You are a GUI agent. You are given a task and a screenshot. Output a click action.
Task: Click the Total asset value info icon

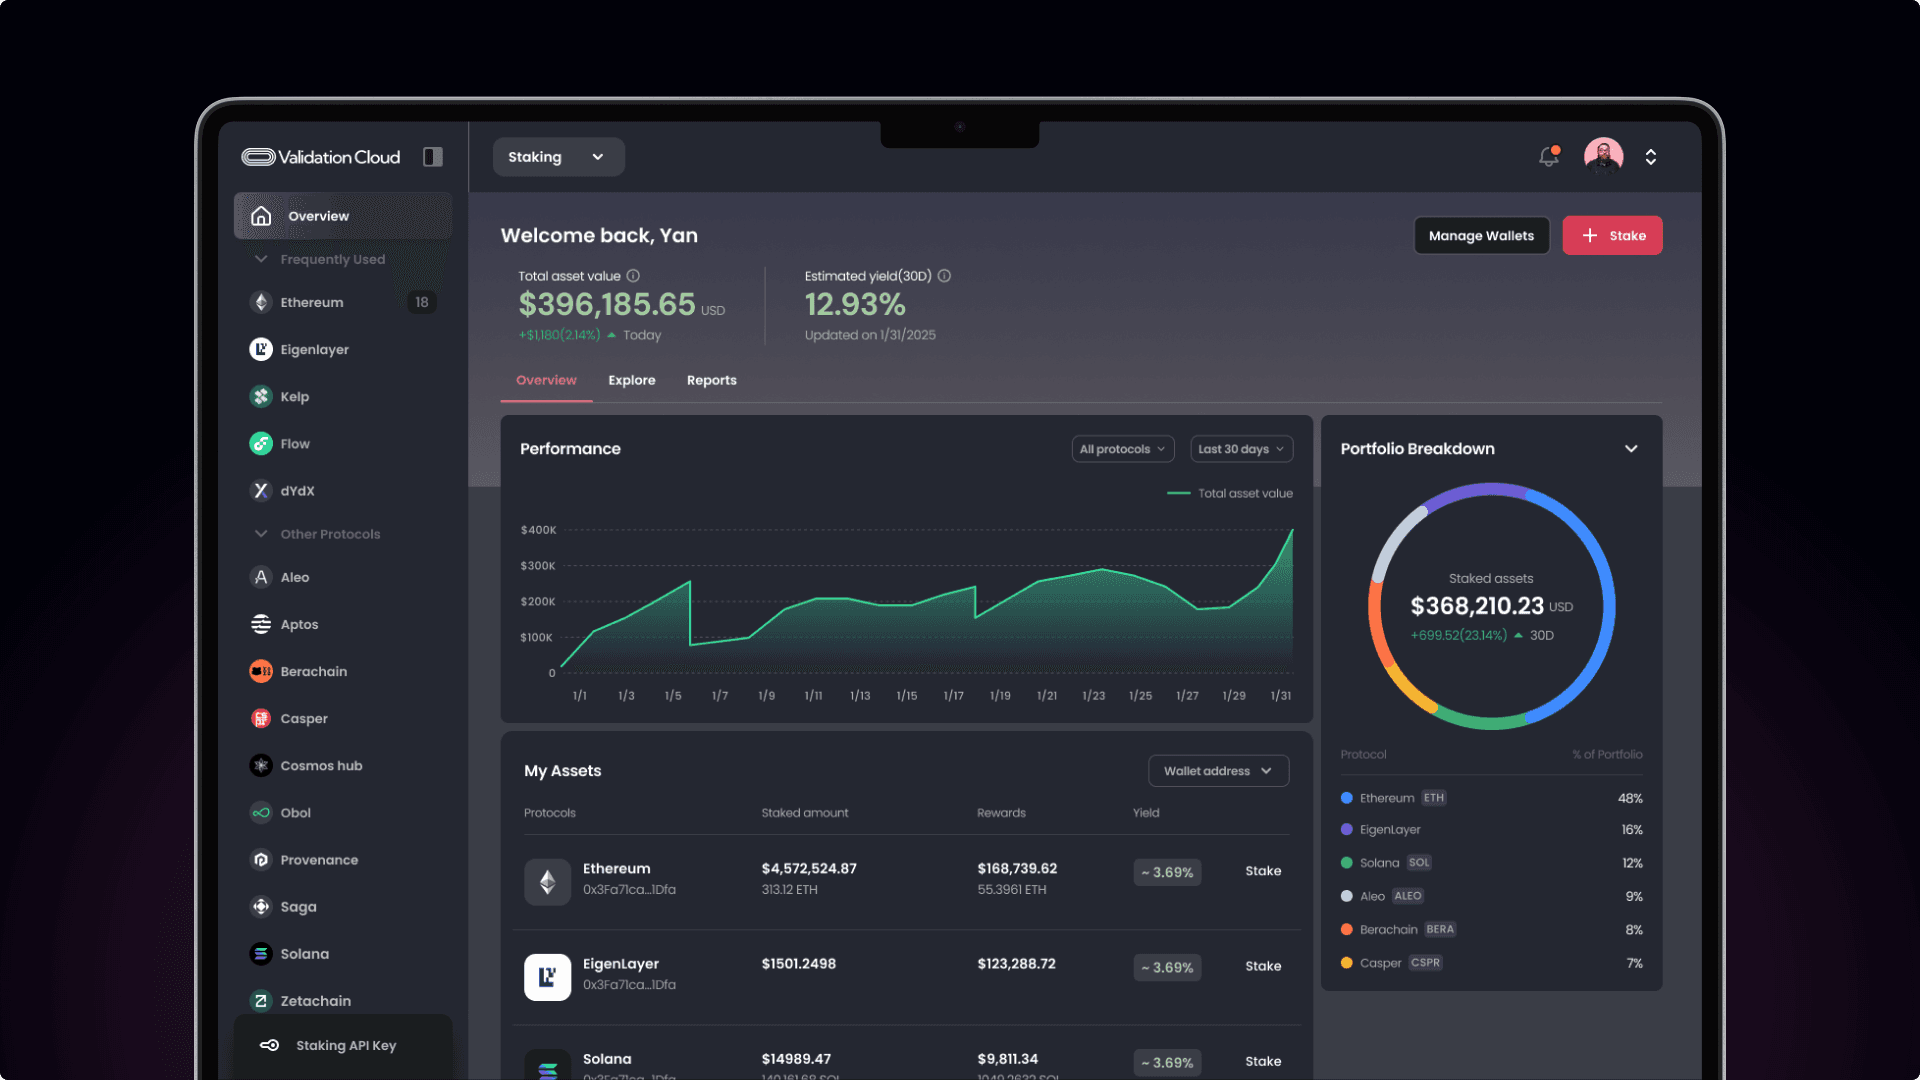click(633, 276)
